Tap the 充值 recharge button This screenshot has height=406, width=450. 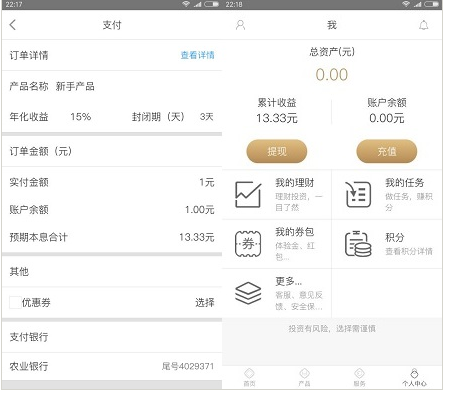387,151
